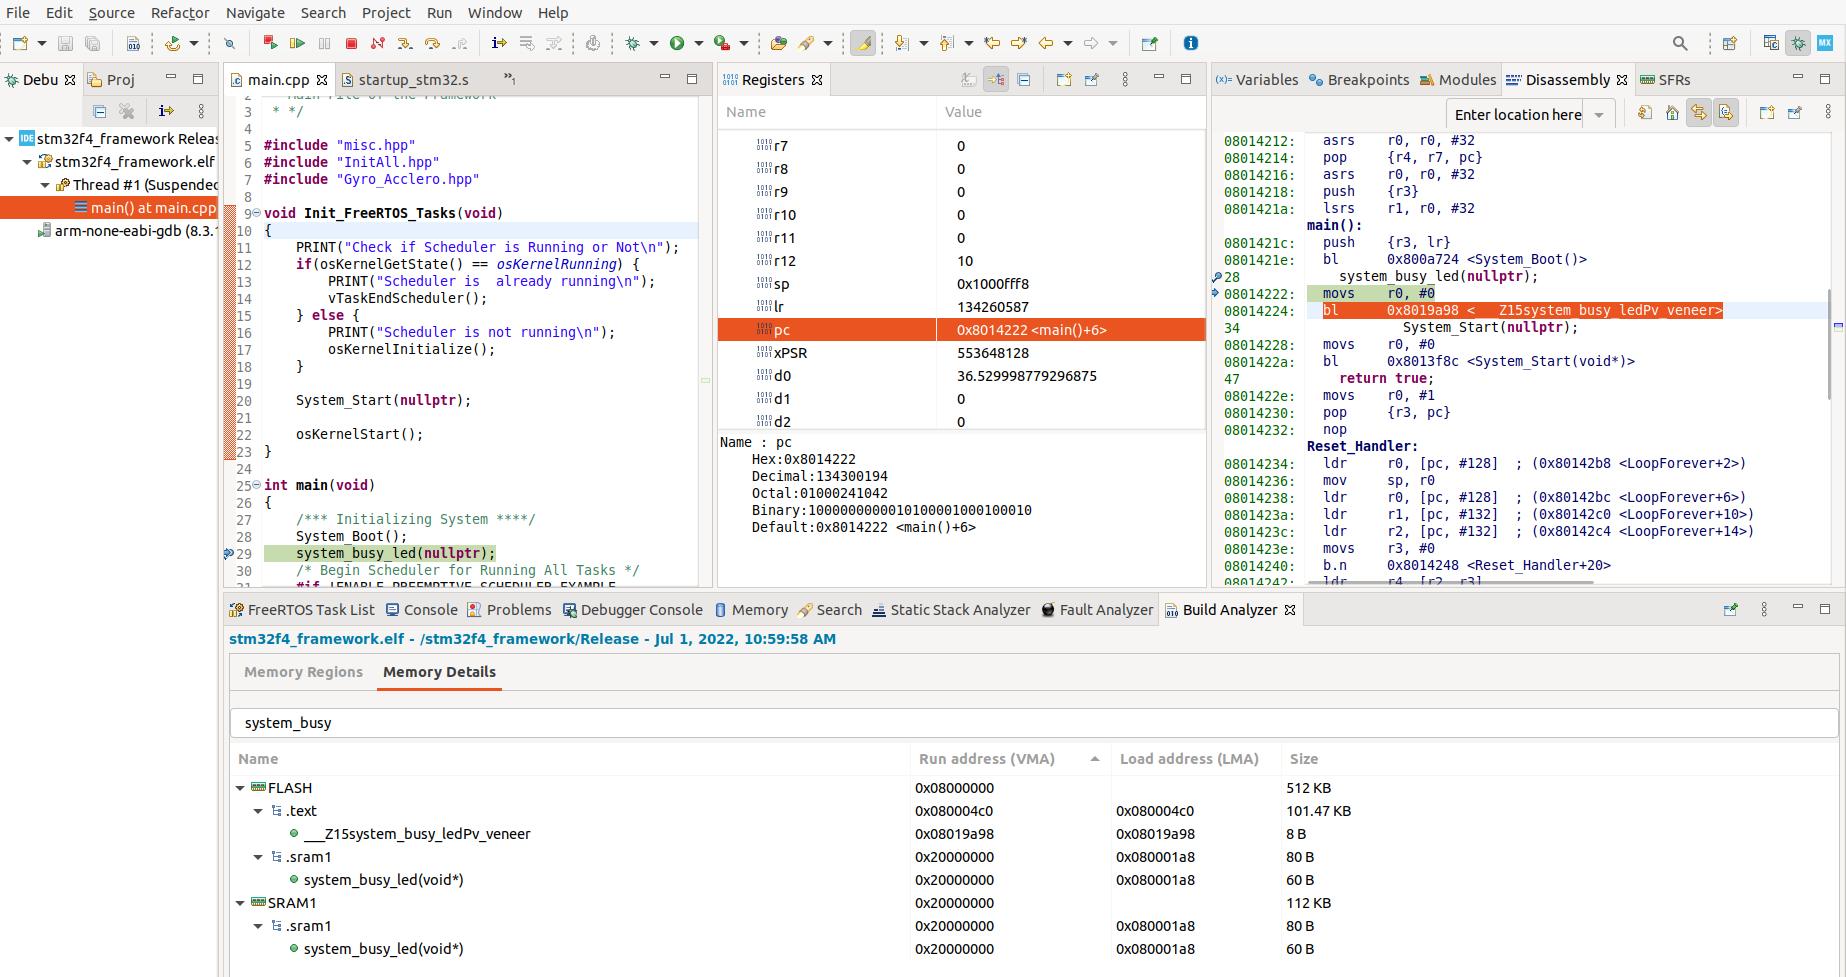Toggle Link with Active Debug Context
Screen dimensions: 1846x977
1699,113
